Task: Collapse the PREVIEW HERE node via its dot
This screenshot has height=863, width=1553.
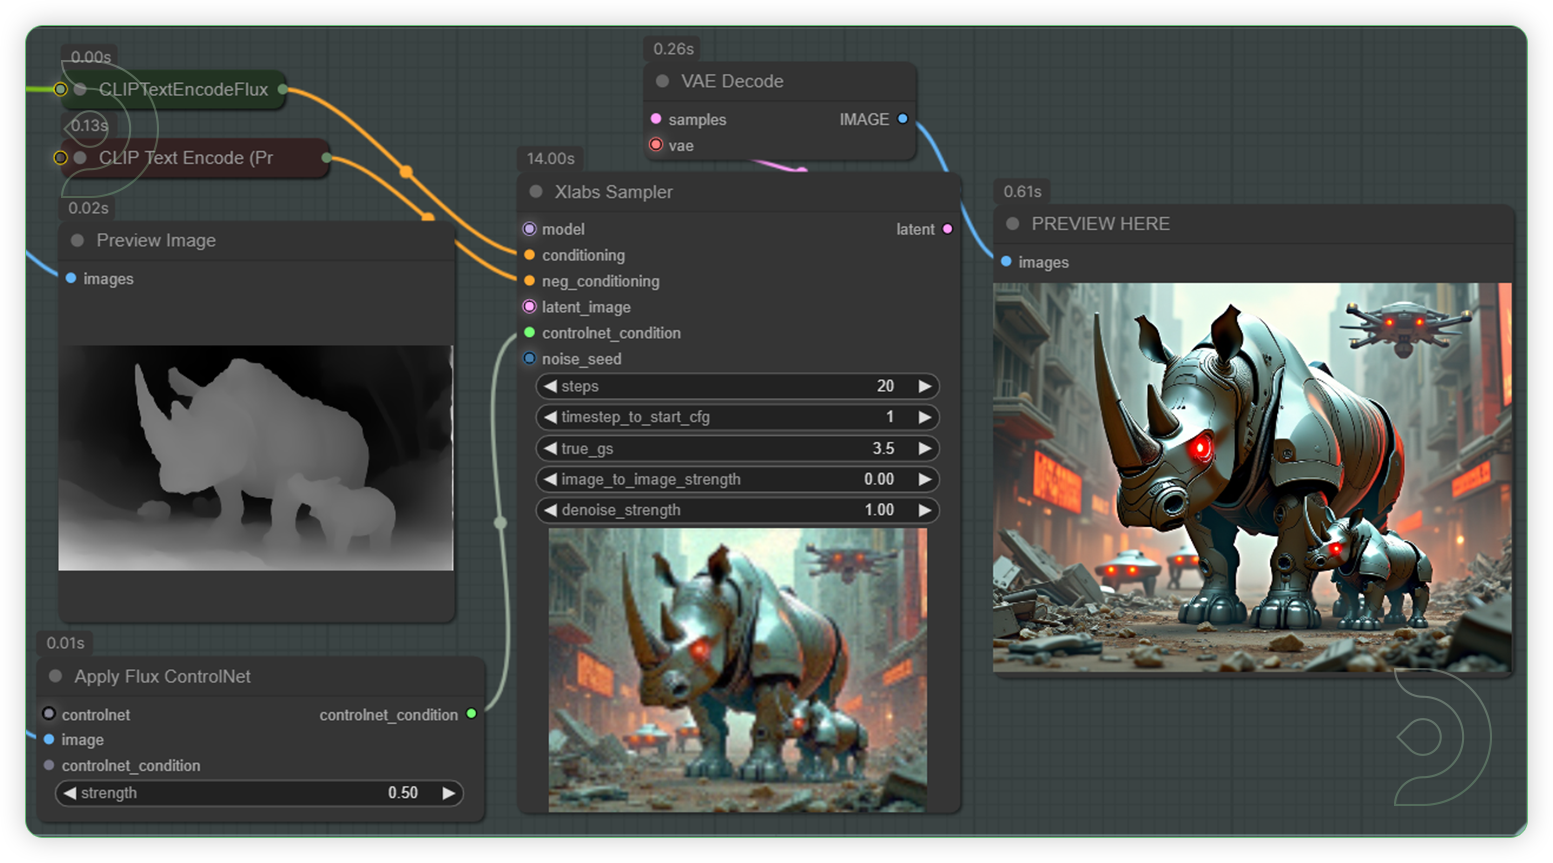Action: (x=1013, y=224)
